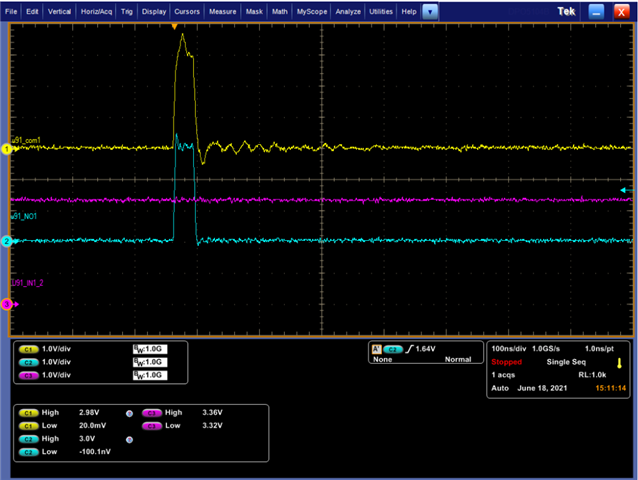638x480 pixels.
Task: Click the RL:1.0k record length readout
Action: point(592,375)
